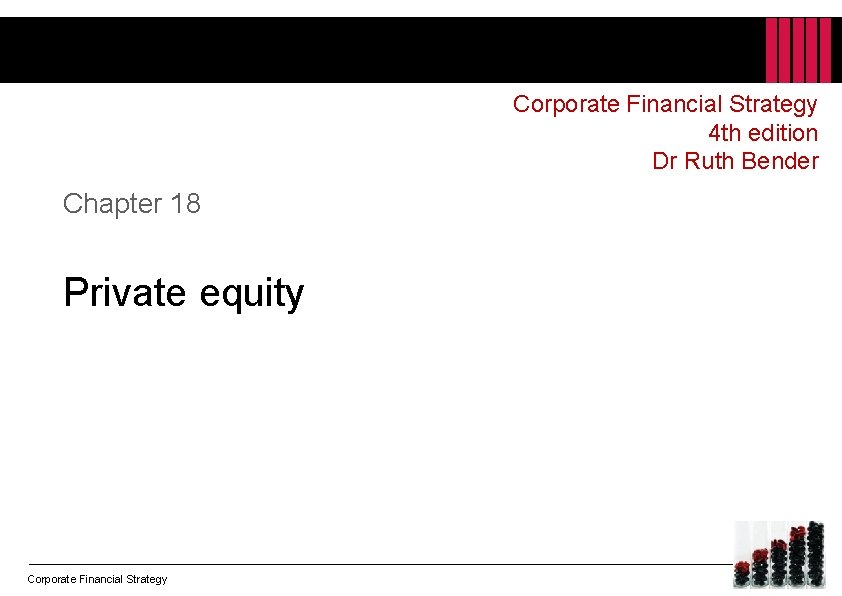Click footer 'Corporate Financial Strategy' text
Viewport: 842px width, 596px height.
97,579
